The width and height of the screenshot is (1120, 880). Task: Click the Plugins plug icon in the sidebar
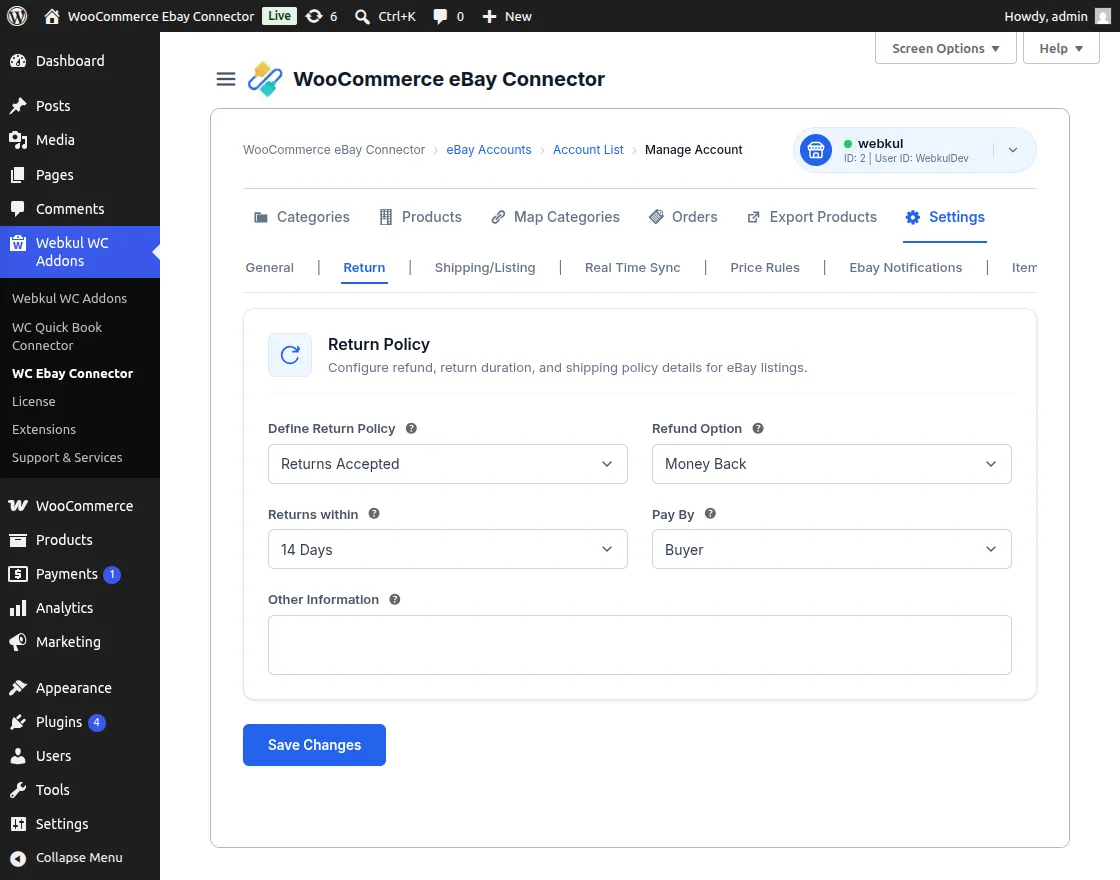point(18,722)
